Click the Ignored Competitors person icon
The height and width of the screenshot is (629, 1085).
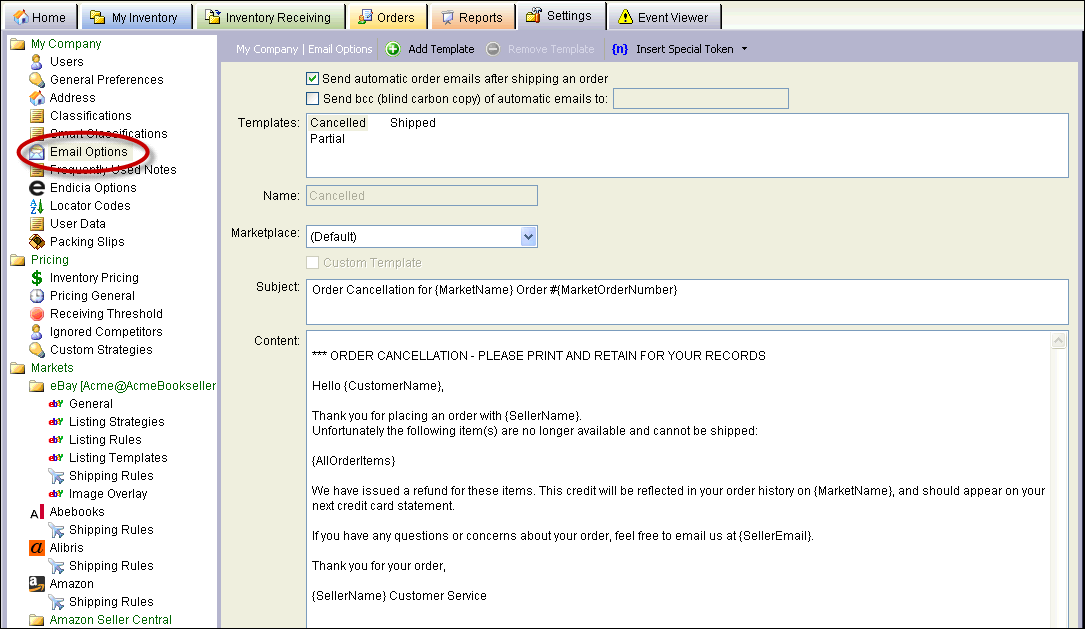37,332
